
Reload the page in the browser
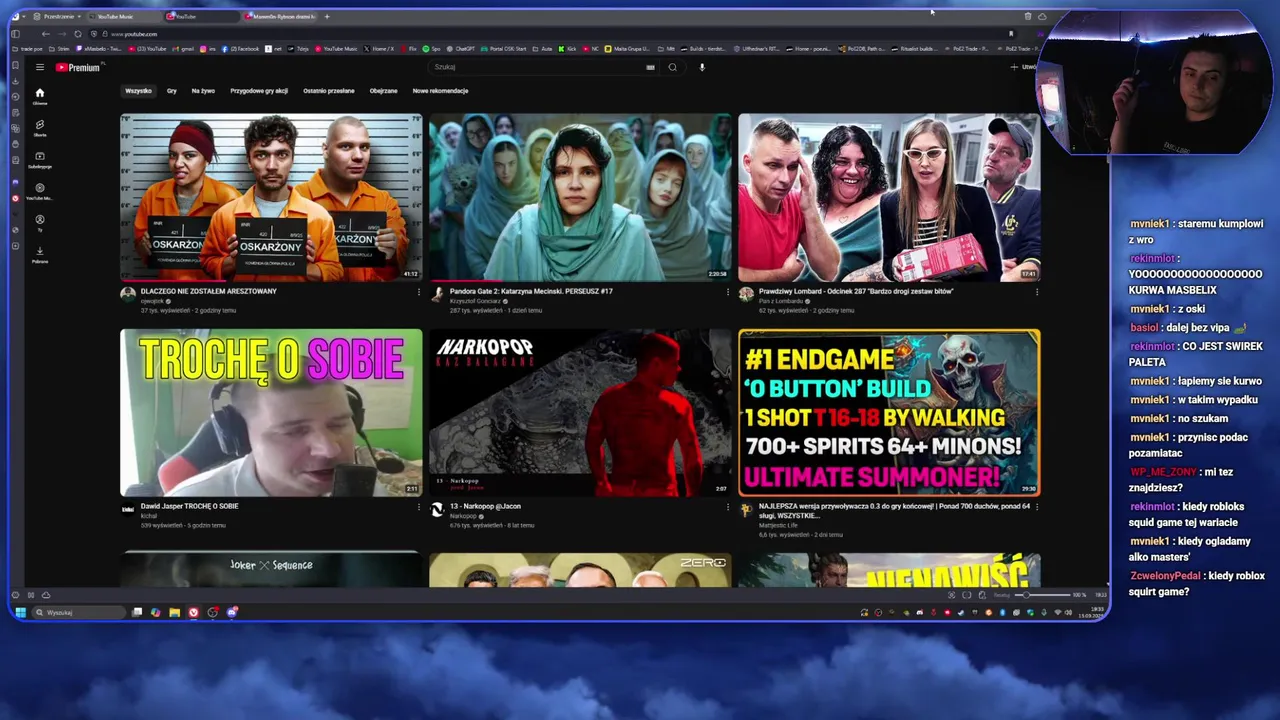78,34
